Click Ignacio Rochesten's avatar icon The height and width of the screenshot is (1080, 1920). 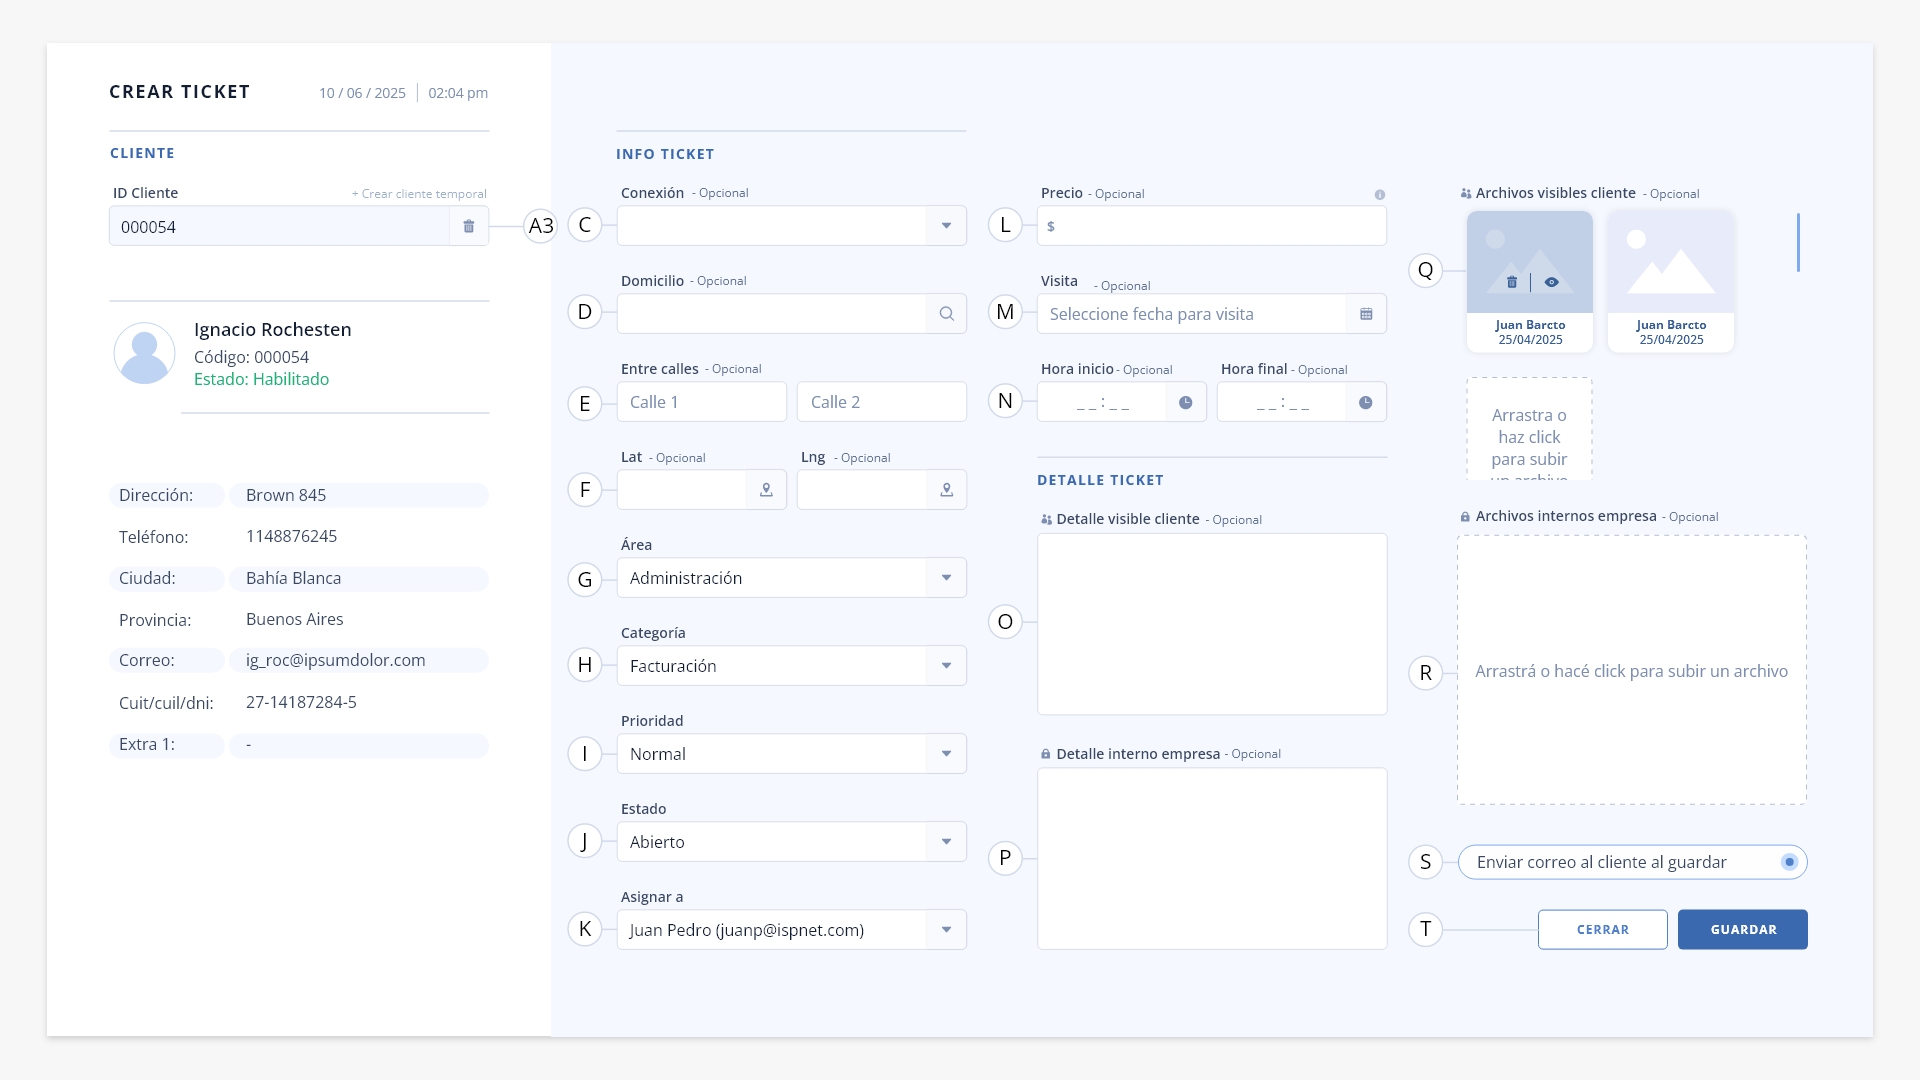(145, 353)
